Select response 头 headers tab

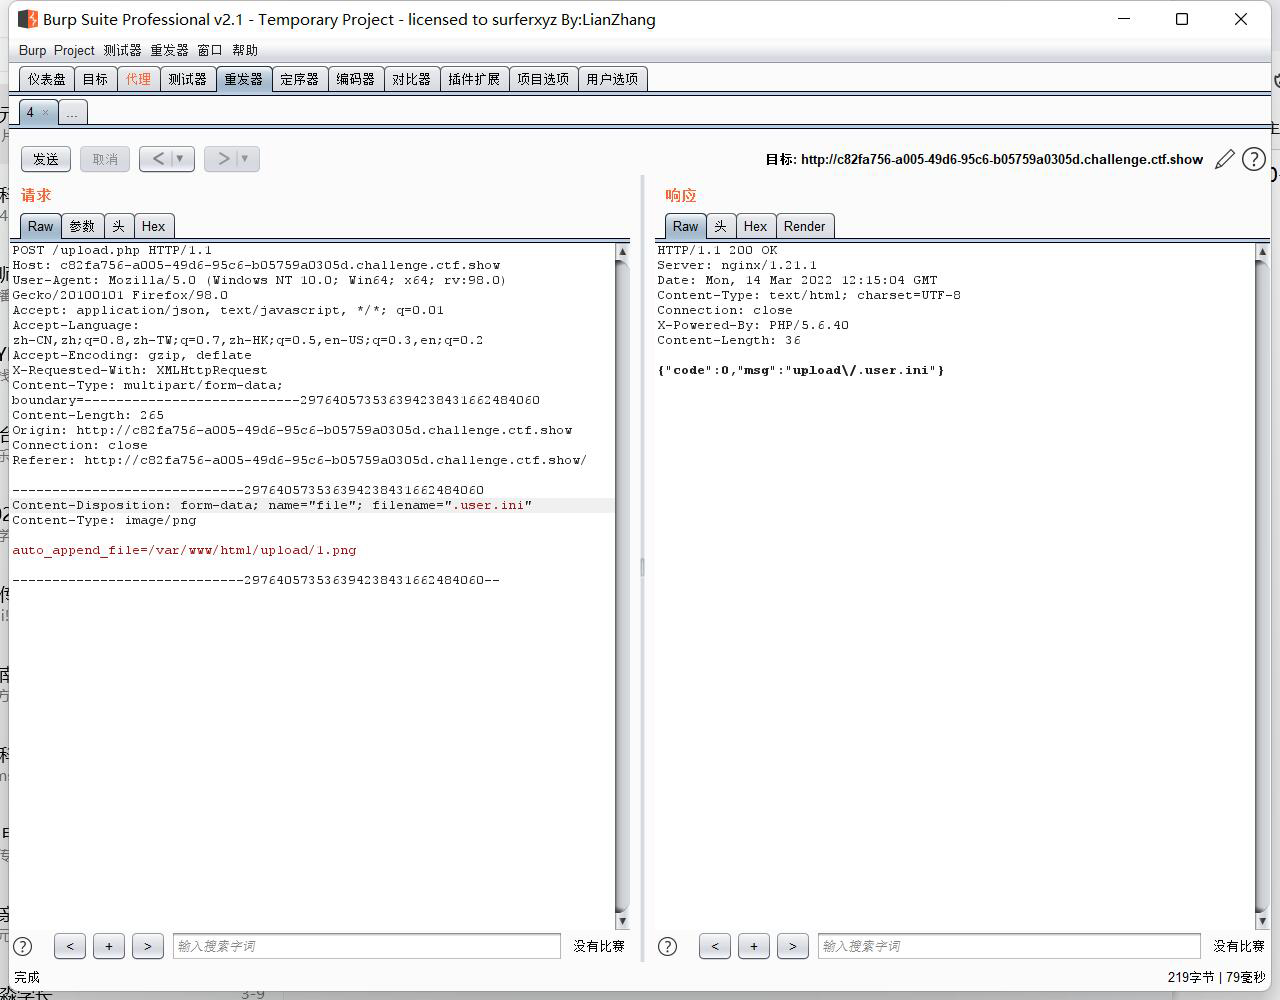(x=720, y=226)
